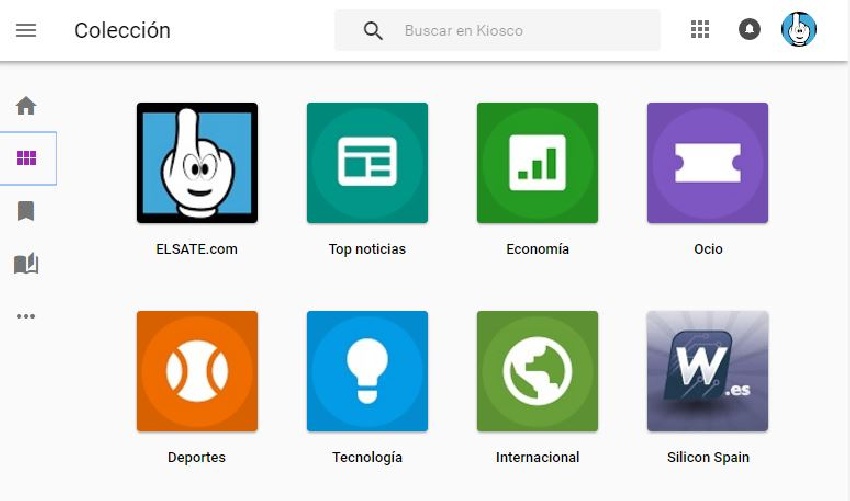Click the Silicon Spain label

[x=708, y=458]
